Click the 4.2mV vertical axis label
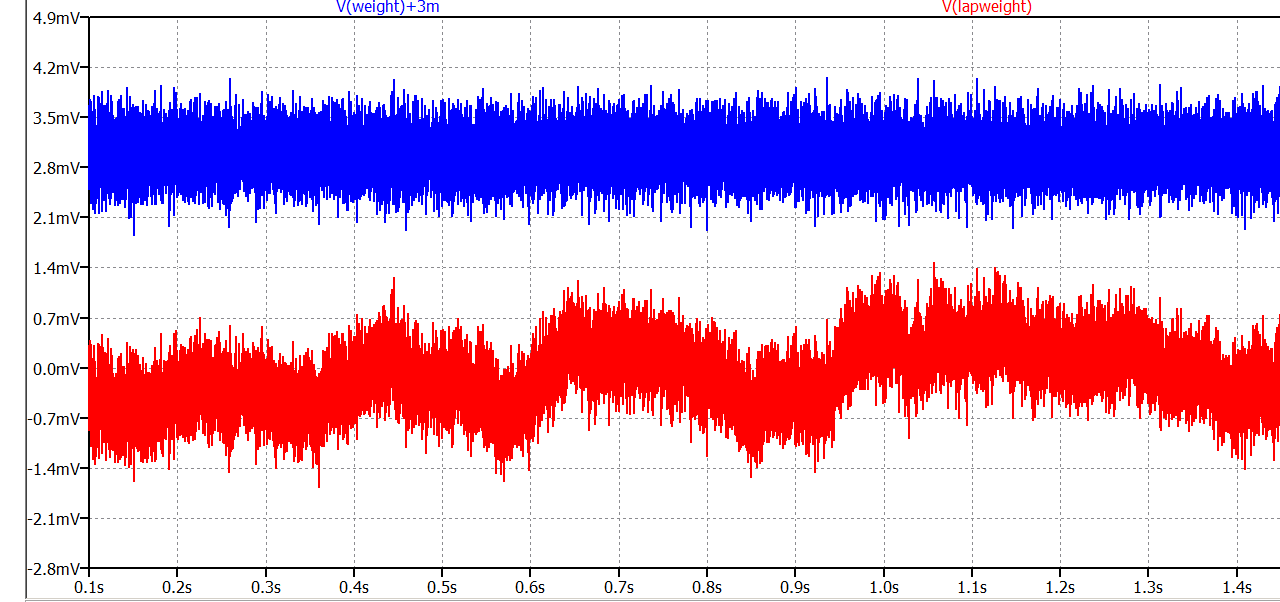 coord(56,68)
